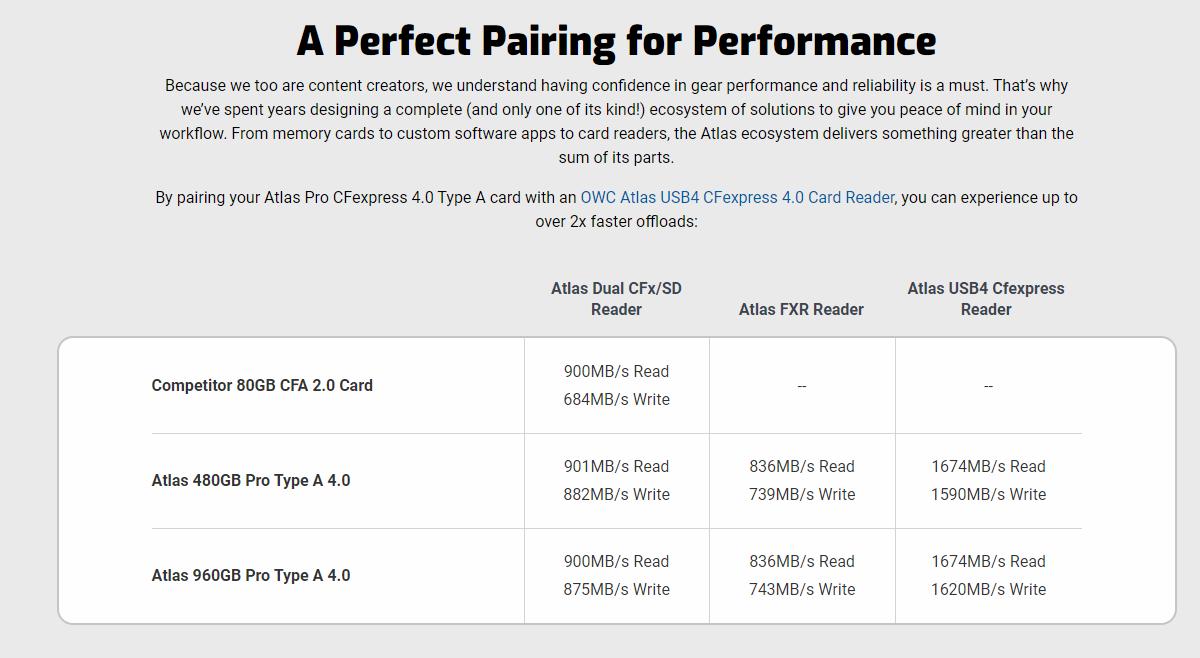
Task: Select the Atlas Dual CFx/SD Reader column header
Action: tap(616, 299)
